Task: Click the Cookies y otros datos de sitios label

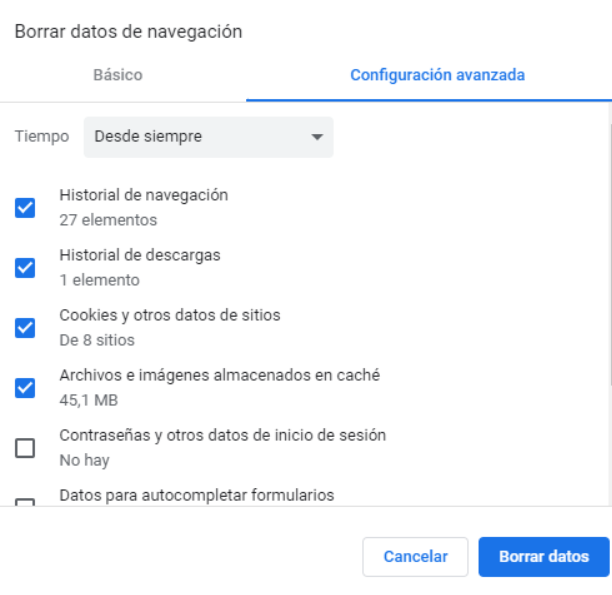Action: pos(170,315)
